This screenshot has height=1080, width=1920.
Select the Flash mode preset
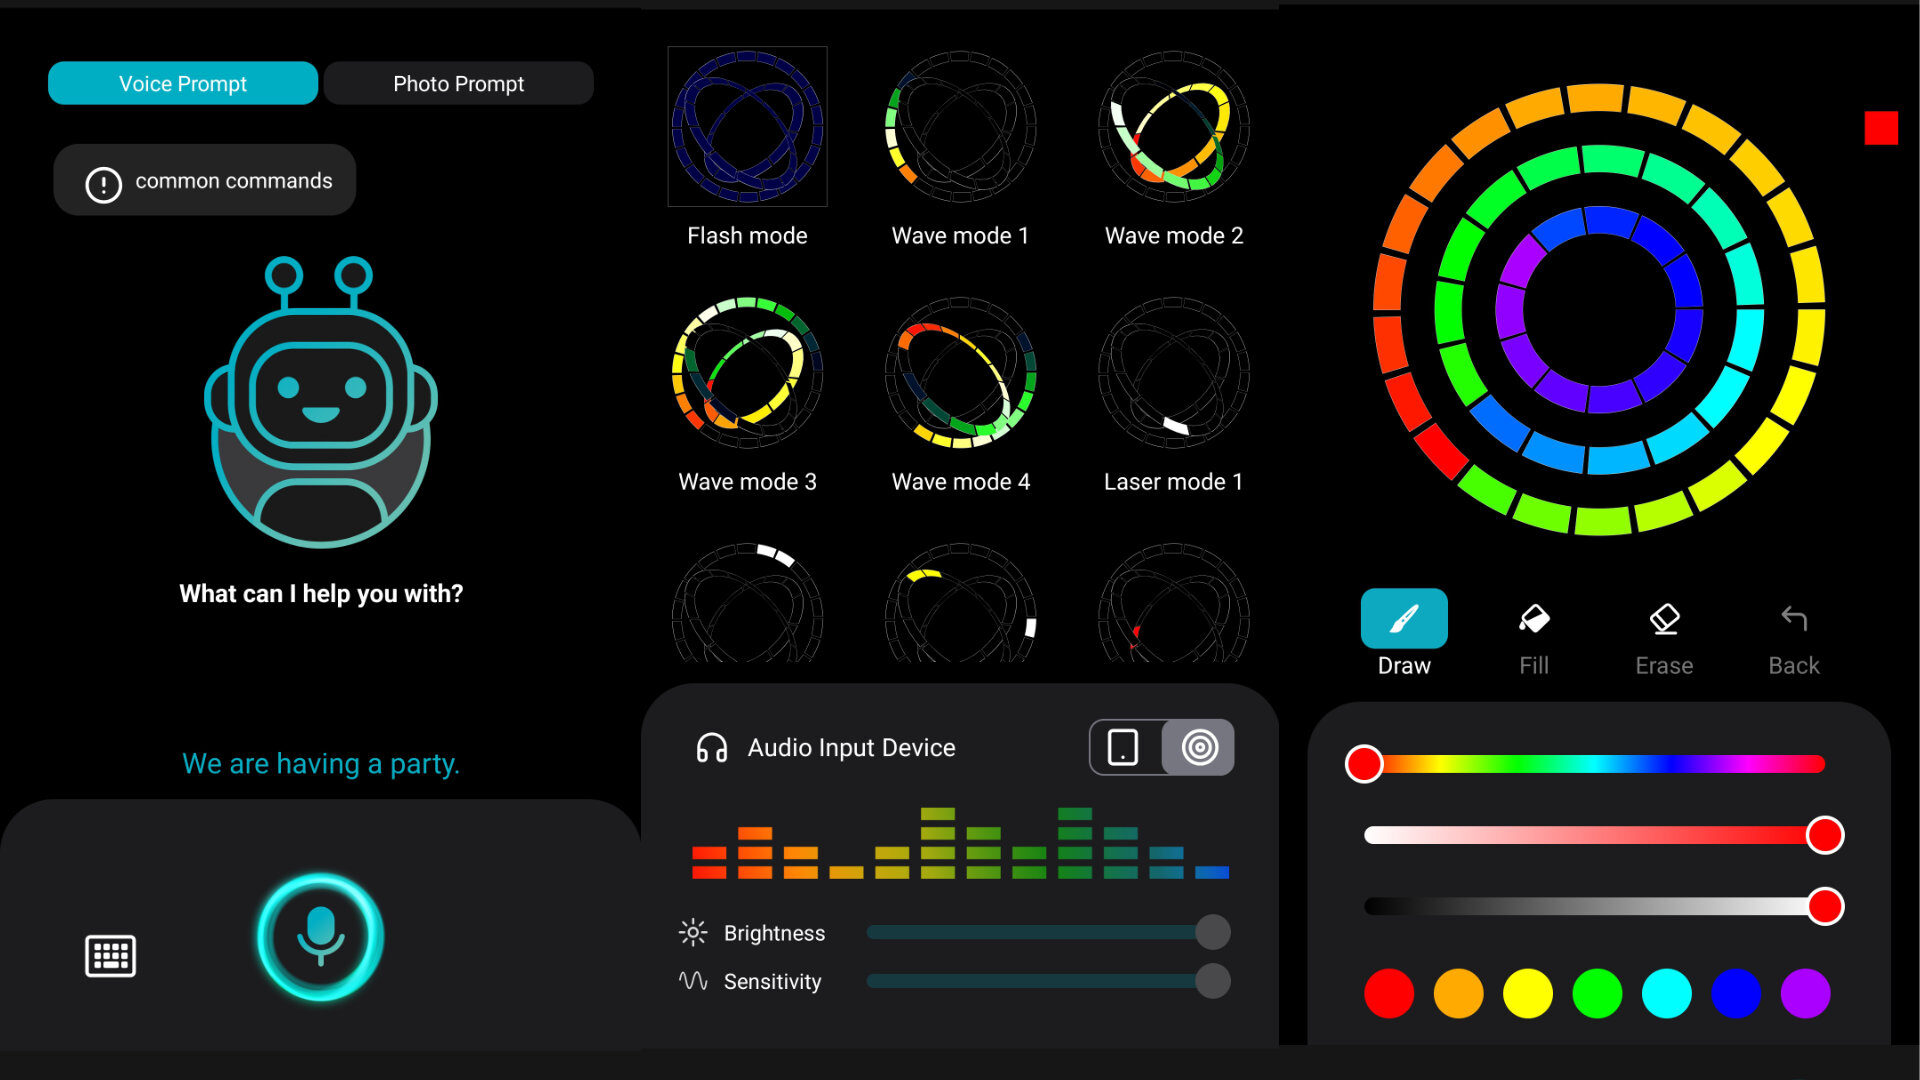pos(747,127)
